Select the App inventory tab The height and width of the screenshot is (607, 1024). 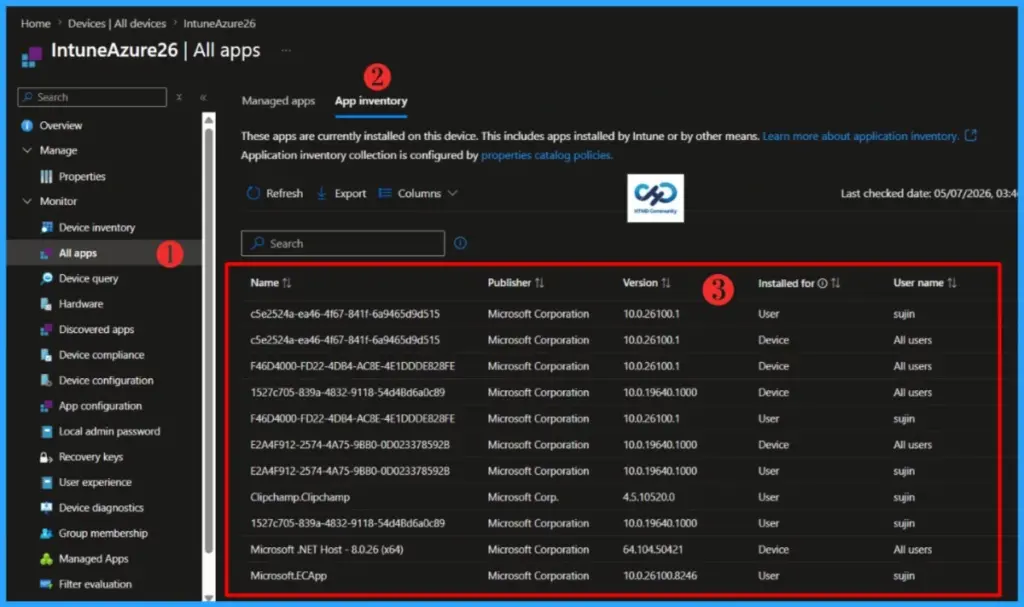[x=371, y=101]
